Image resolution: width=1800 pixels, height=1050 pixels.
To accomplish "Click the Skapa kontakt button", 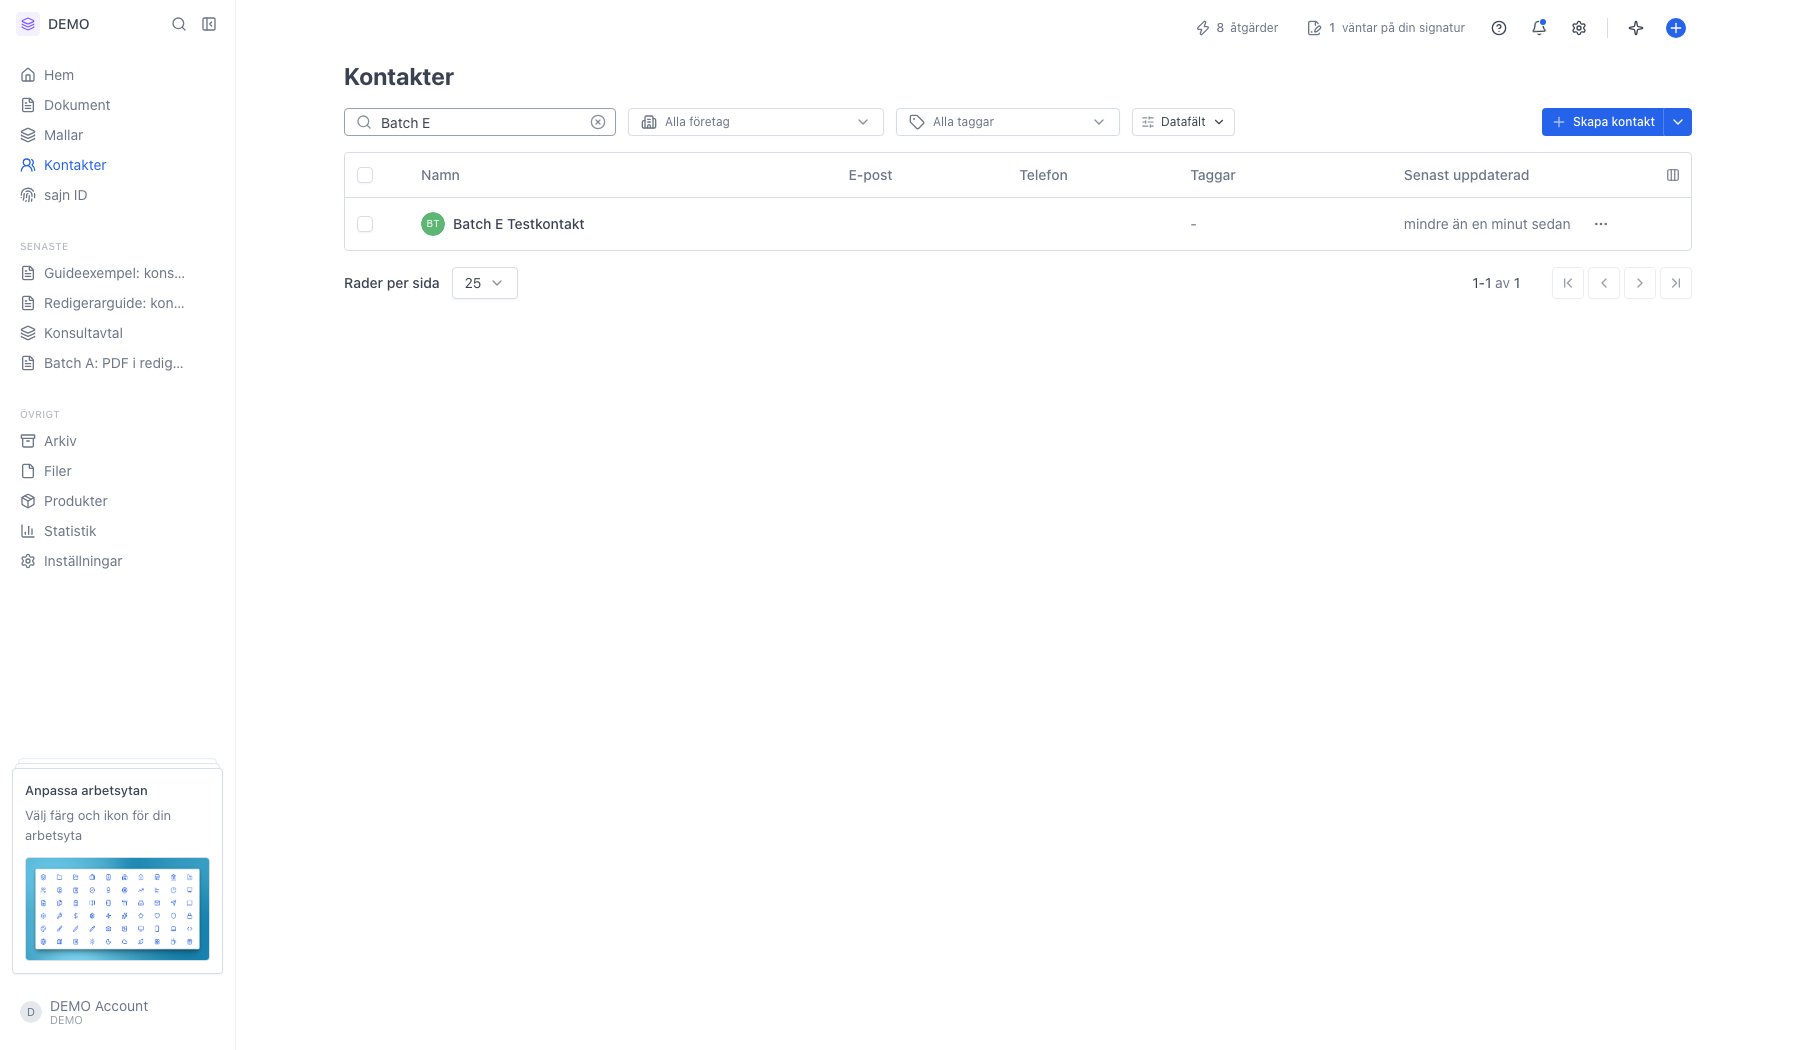I will (x=1603, y=122).
